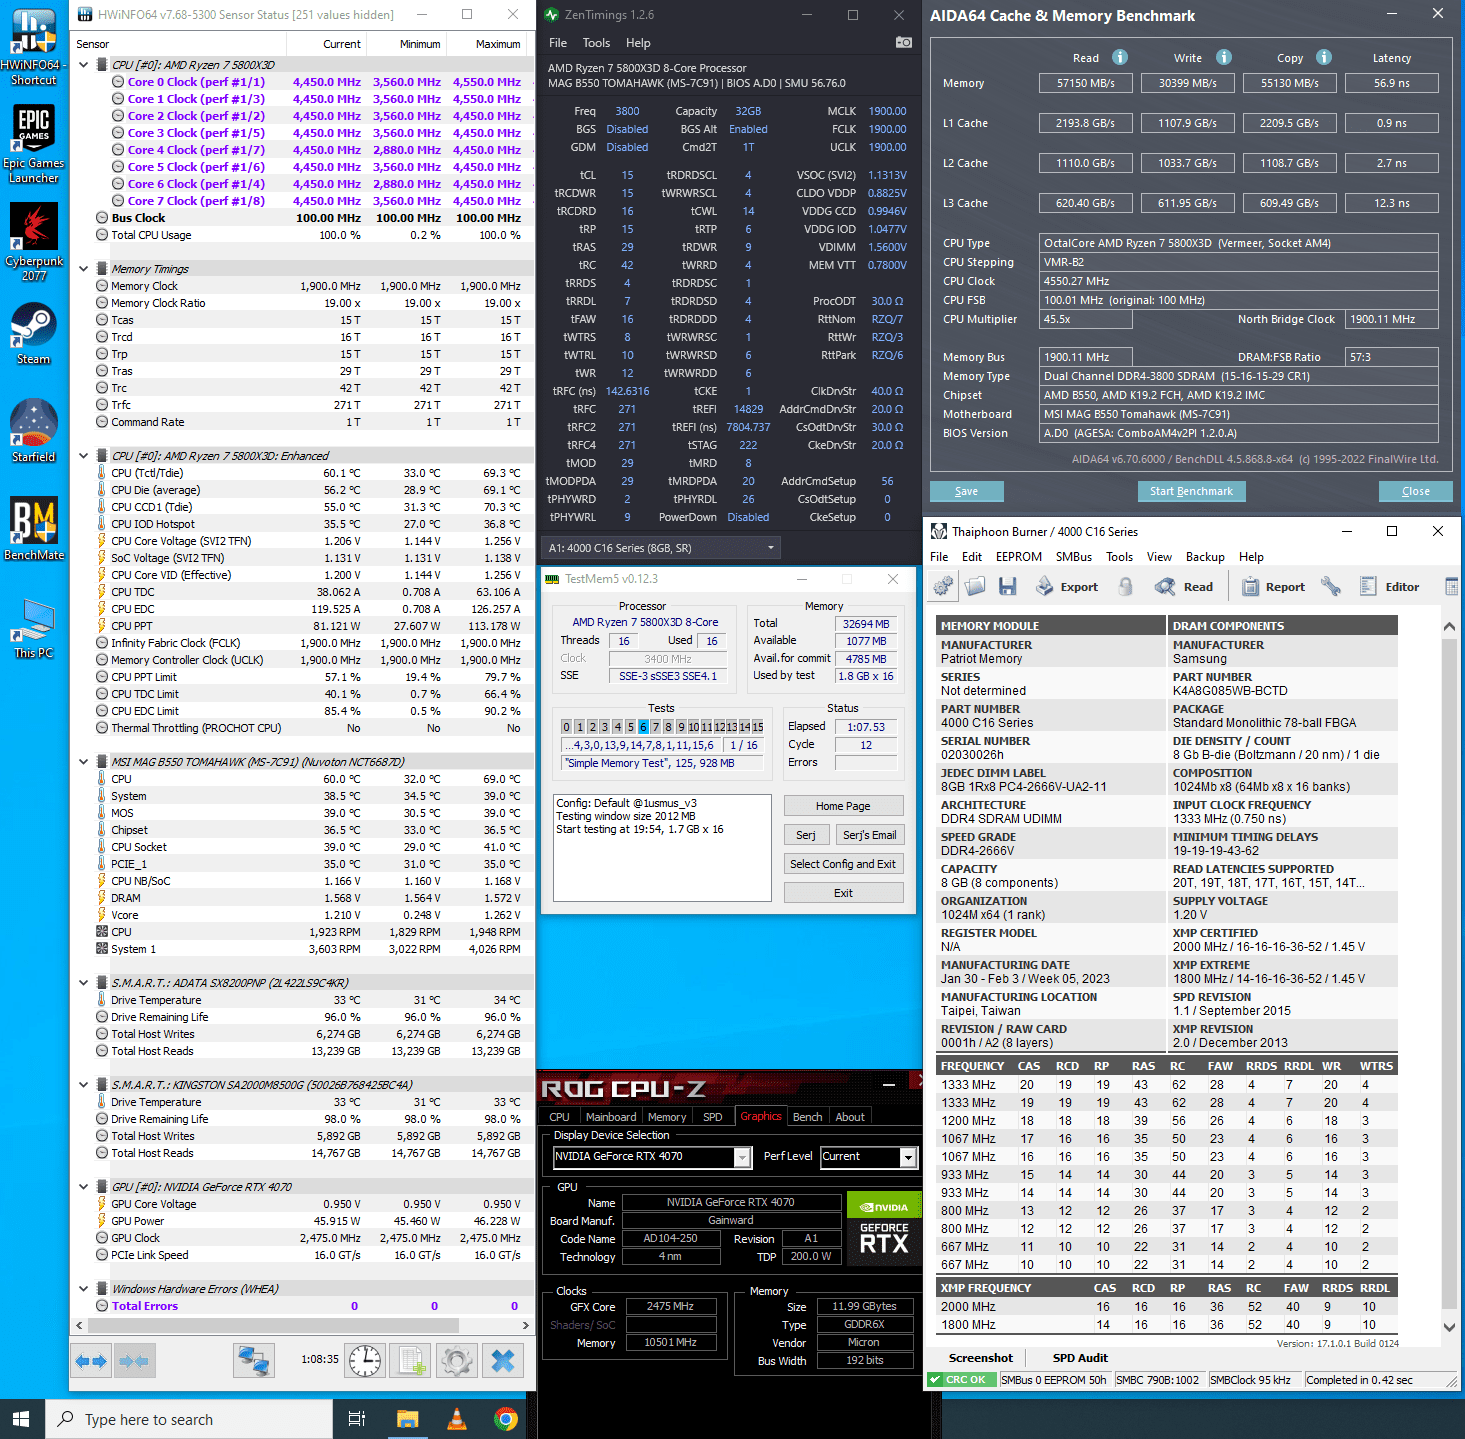Open Epic Games Launcher desktop icon
Viewport: 1465px width, 1439px height.
click(34, 143)
